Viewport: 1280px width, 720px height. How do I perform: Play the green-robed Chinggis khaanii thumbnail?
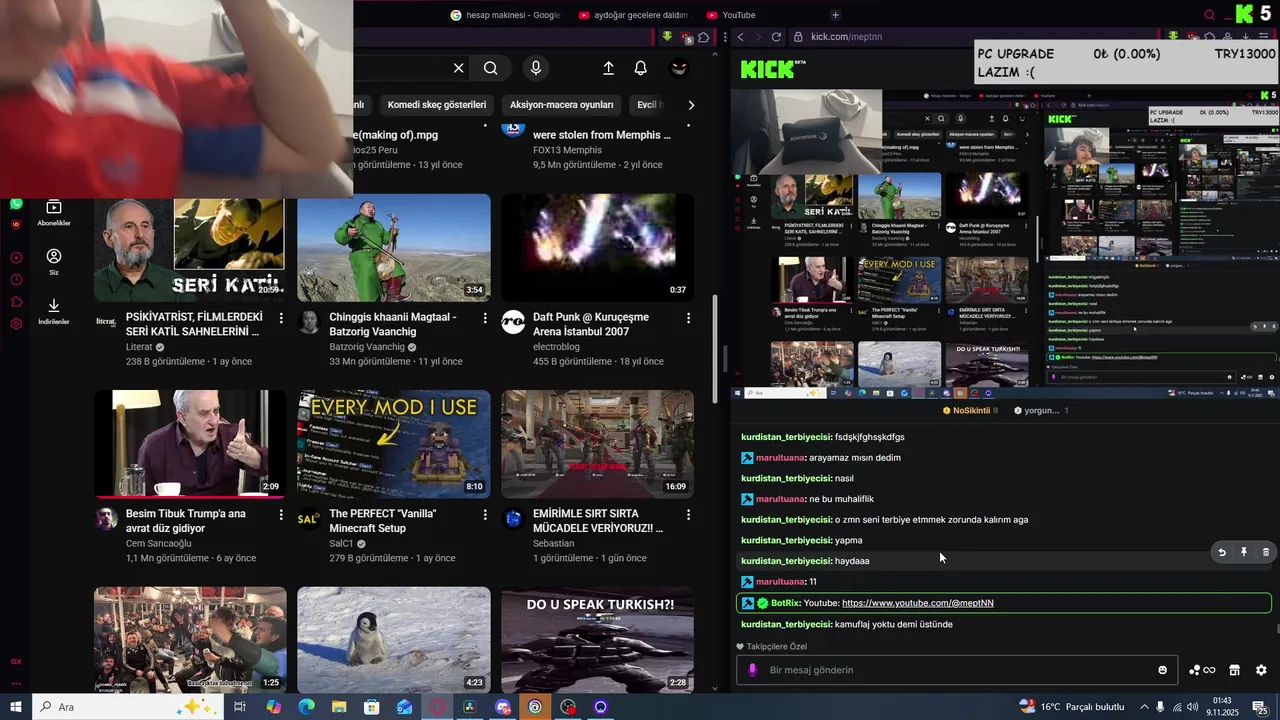394,247
